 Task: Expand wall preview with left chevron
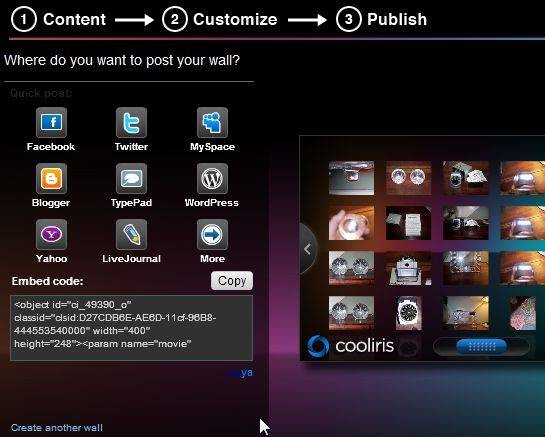[308, 249]
